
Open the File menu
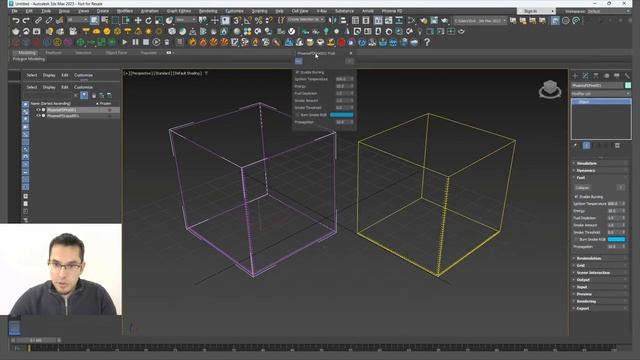pyautogui.click(x=14, y=11)
